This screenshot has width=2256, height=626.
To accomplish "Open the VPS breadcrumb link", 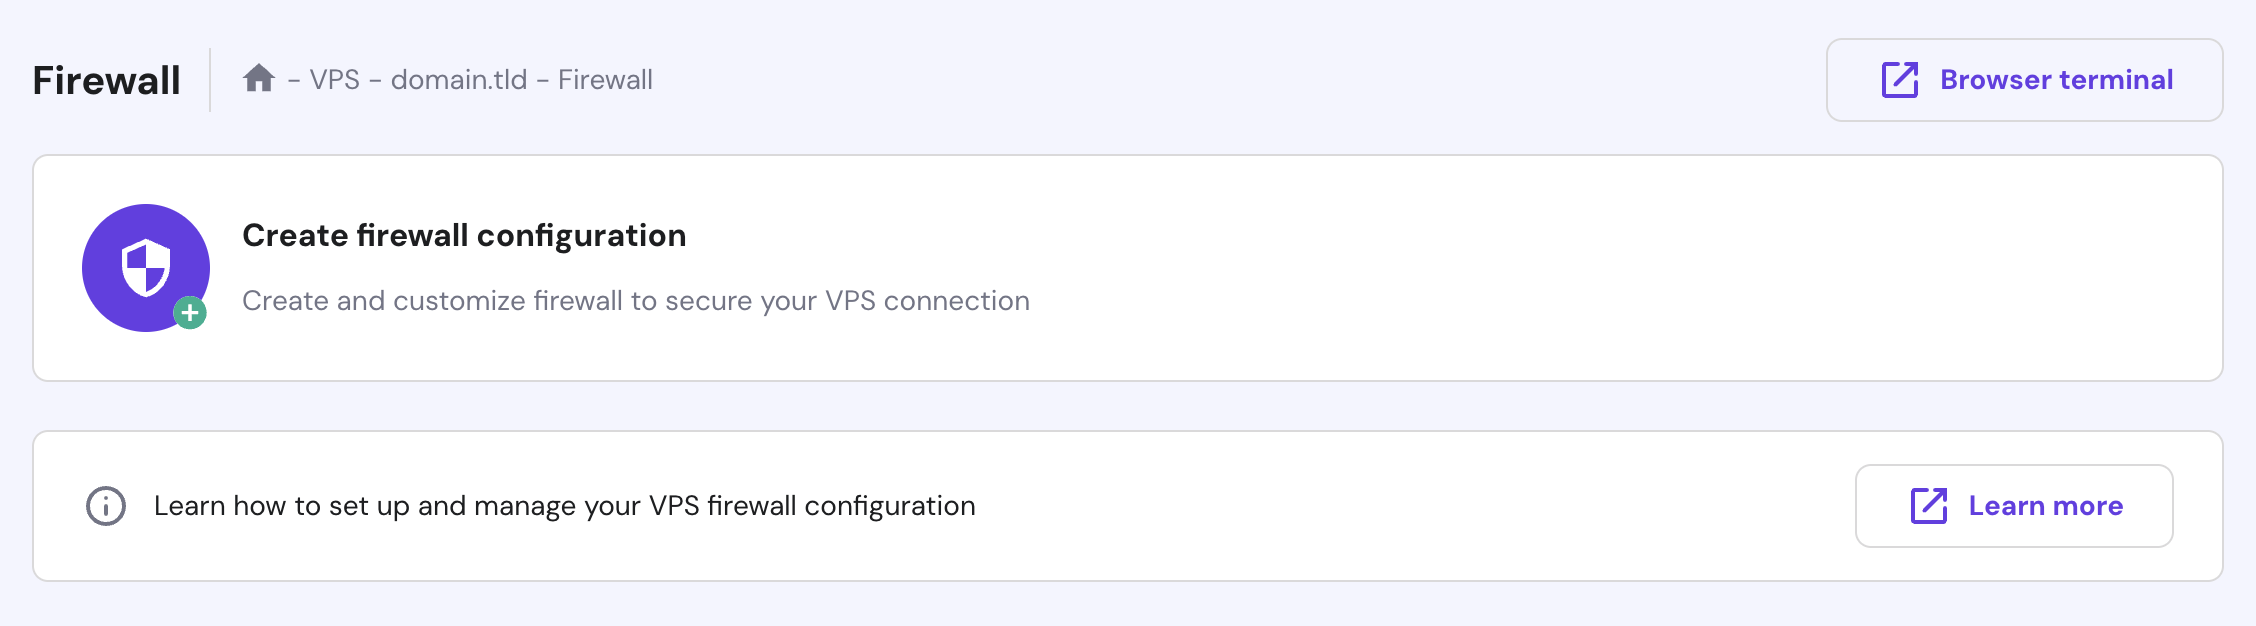I will point(334,80).
